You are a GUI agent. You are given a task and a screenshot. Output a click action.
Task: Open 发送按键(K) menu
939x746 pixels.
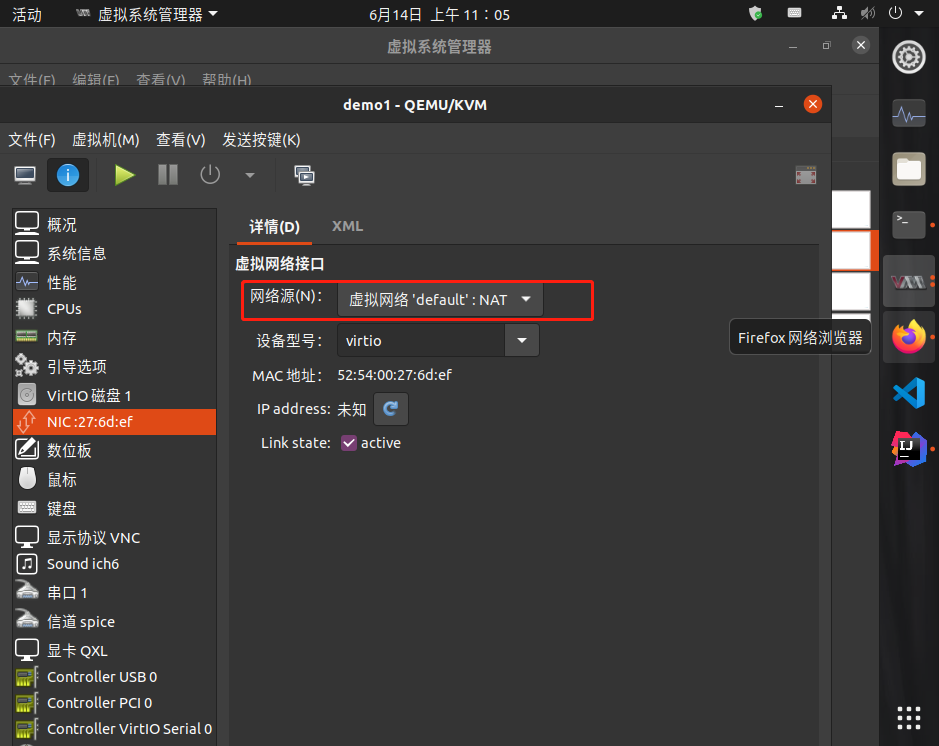coord(261,140)
